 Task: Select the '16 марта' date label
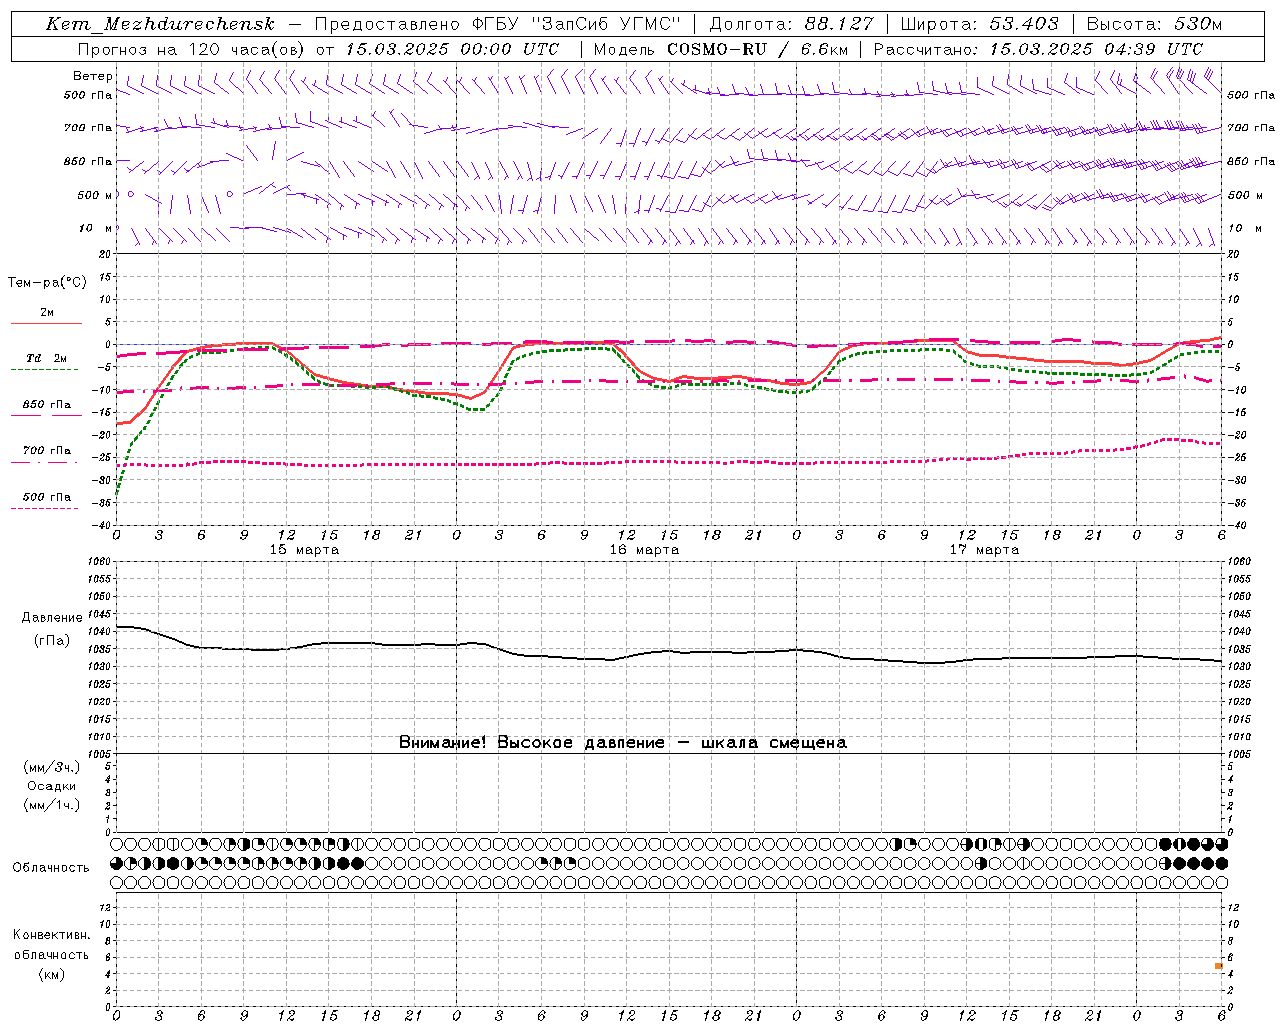point(644,550)
